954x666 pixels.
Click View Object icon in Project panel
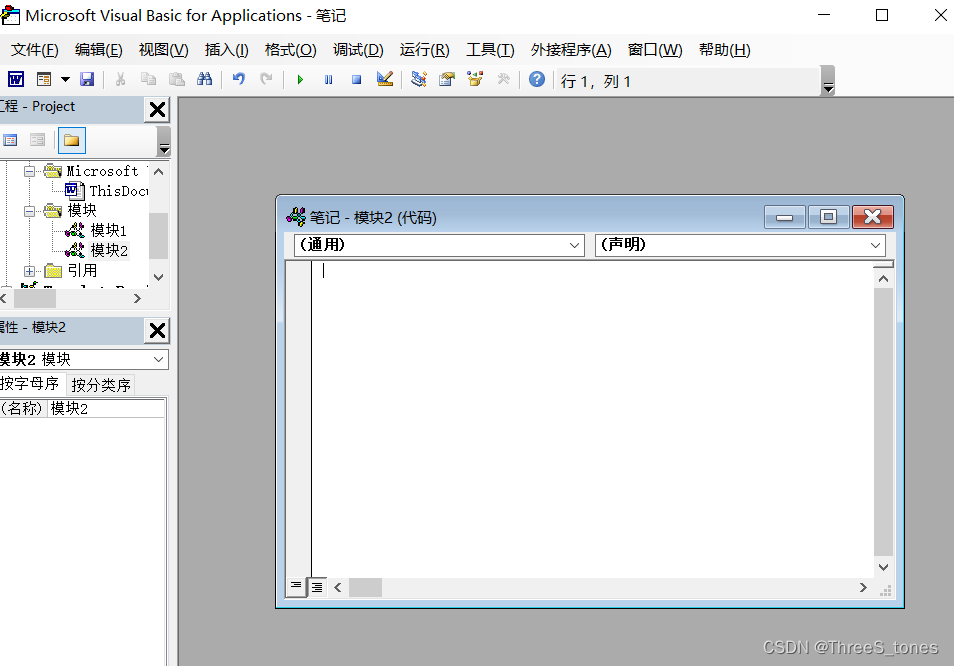(38, 140)
